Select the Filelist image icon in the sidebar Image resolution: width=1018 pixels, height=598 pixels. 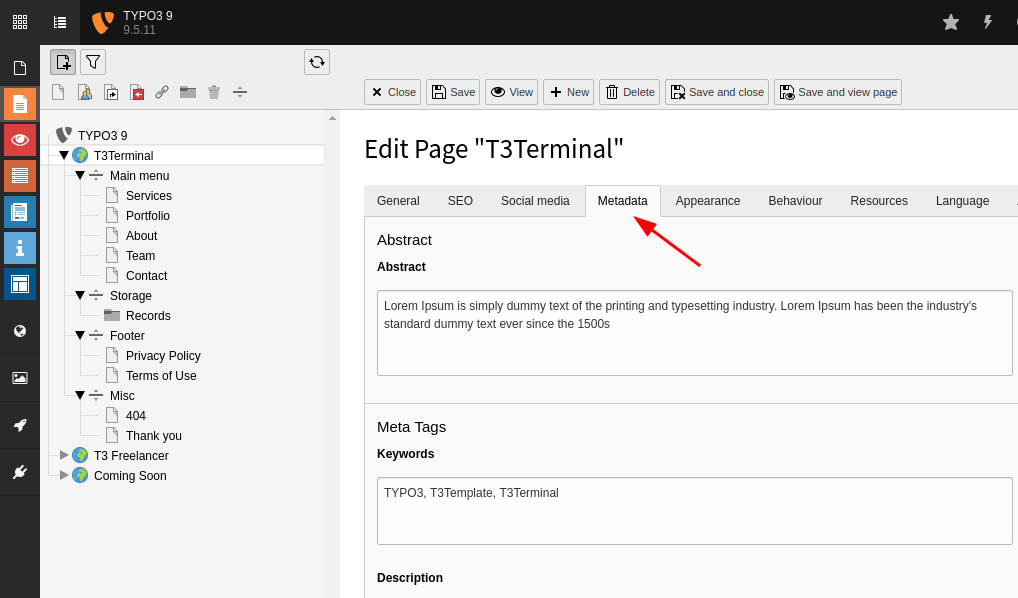coord(20,377)
